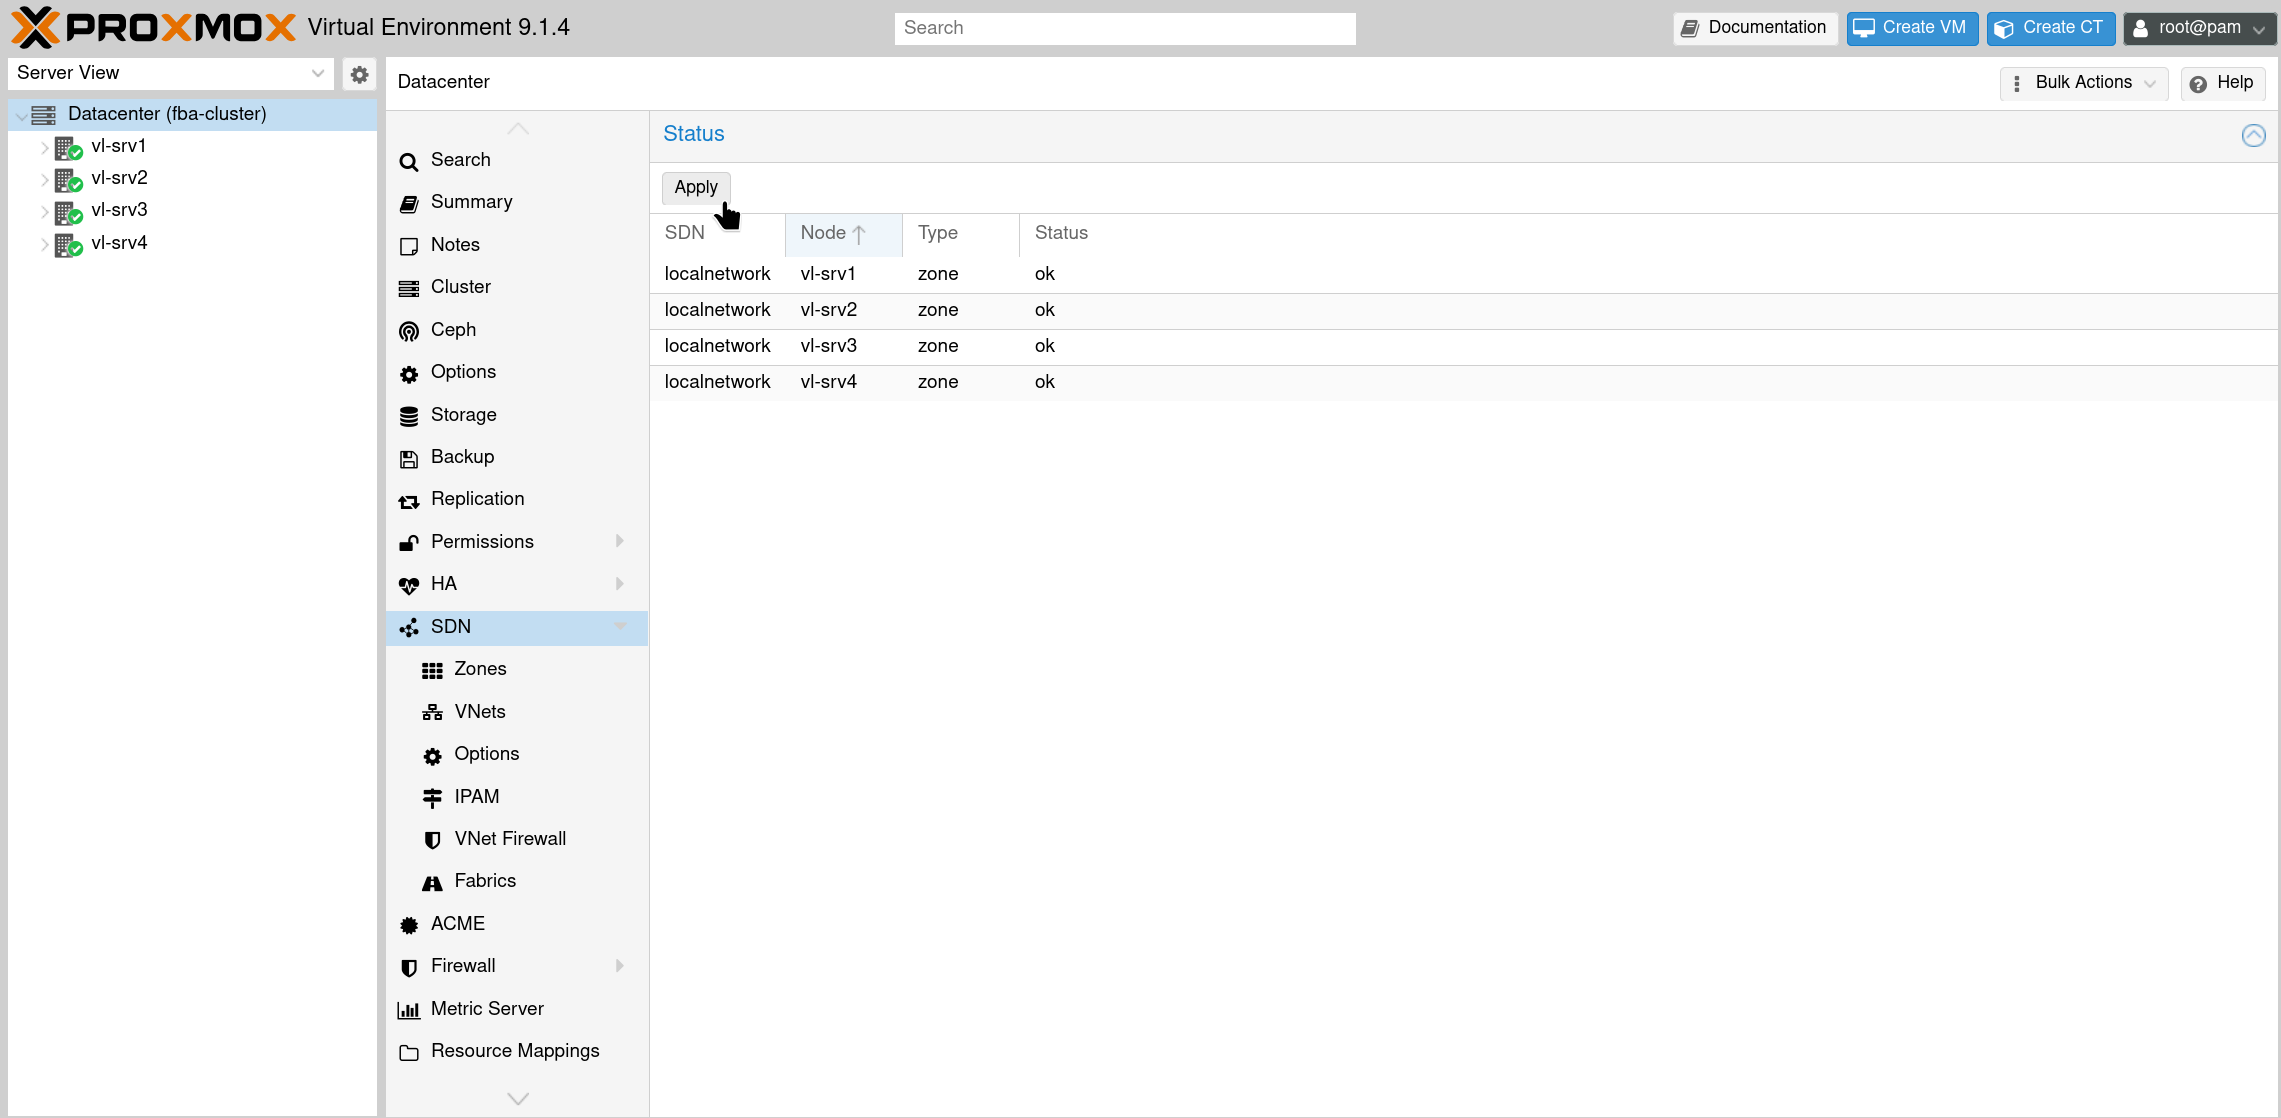Click the Permissions unlock icon
Image resolution: width=2281 pixels, height=1118 pixels.
[409, 543]
